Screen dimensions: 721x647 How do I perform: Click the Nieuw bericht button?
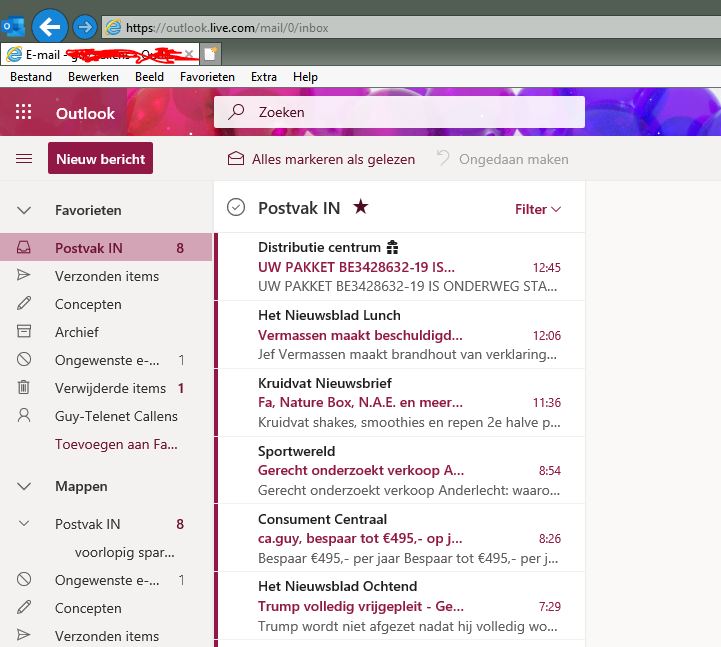pyautogui.click(x=100, y=159)
